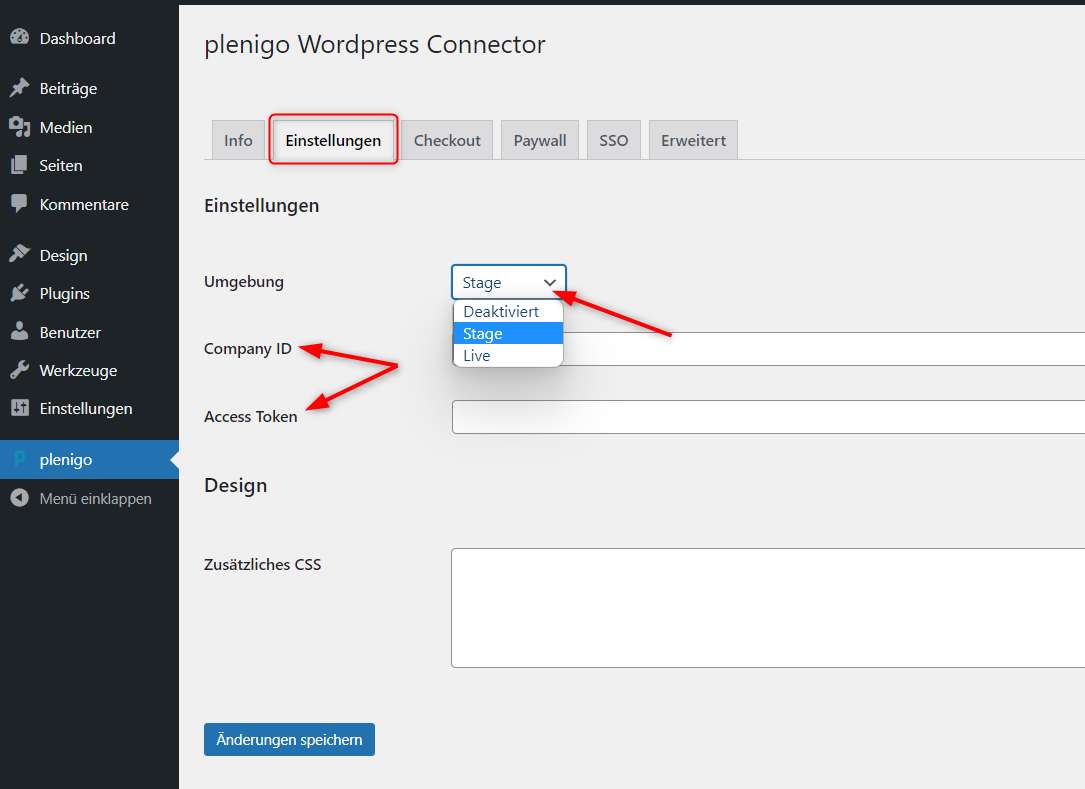
Task: Click the Design section heading
Action: pos(235,485)
